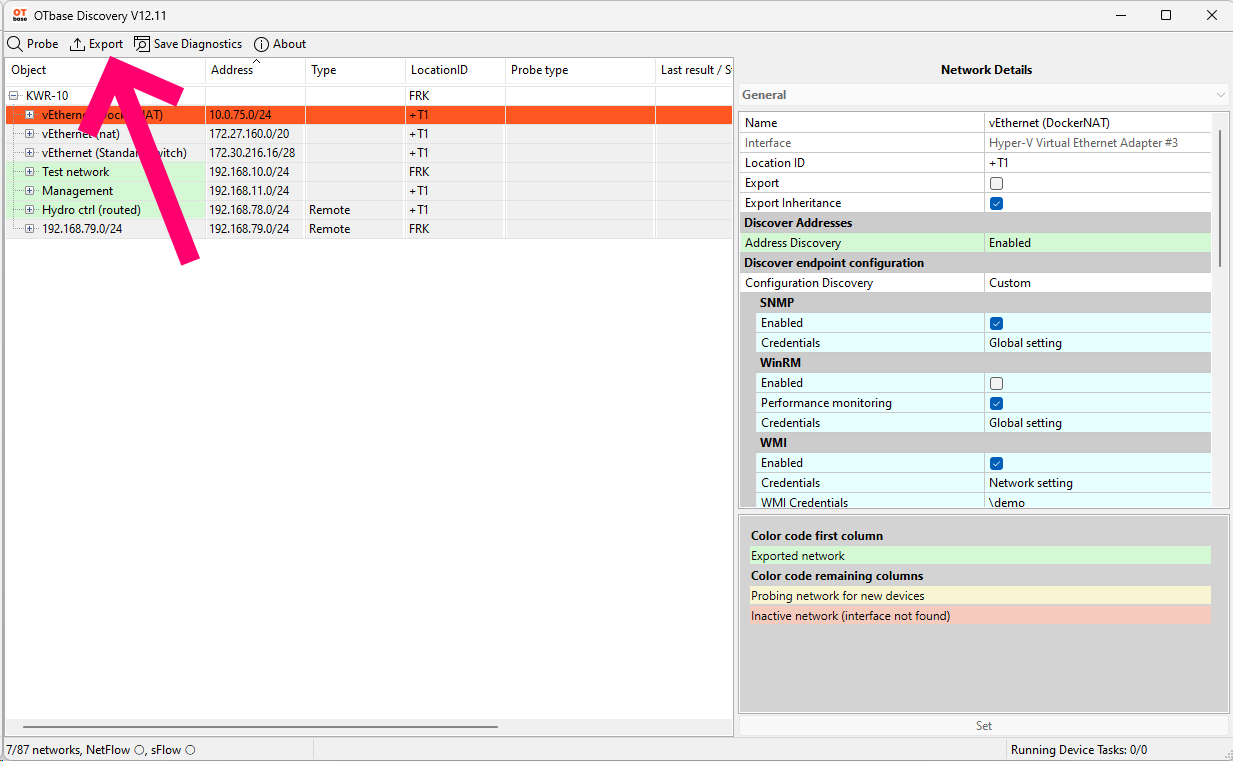Viewport: 1233px width, 761px height.
Task: Sort by the Address column header
Action: [255, 70]
